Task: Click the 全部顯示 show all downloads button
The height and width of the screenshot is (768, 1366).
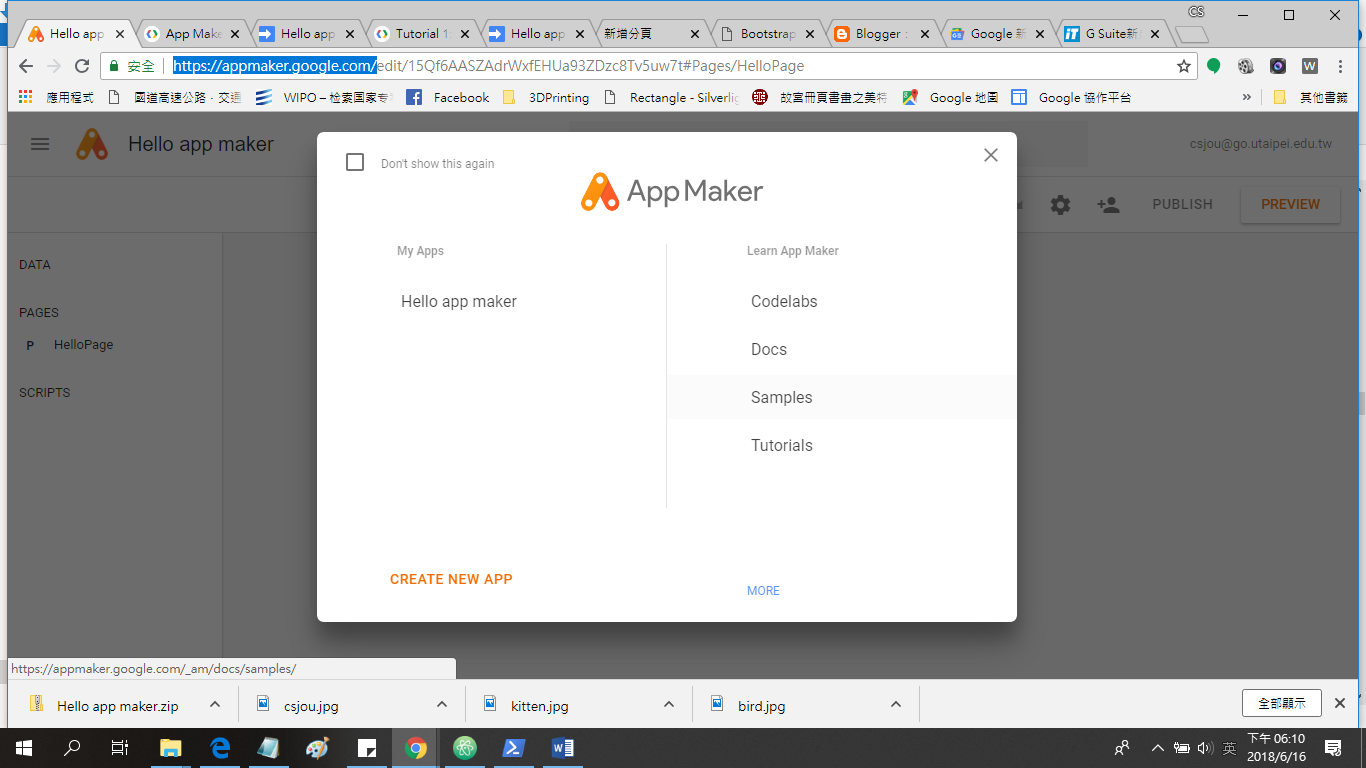Action: point(1282,703)
